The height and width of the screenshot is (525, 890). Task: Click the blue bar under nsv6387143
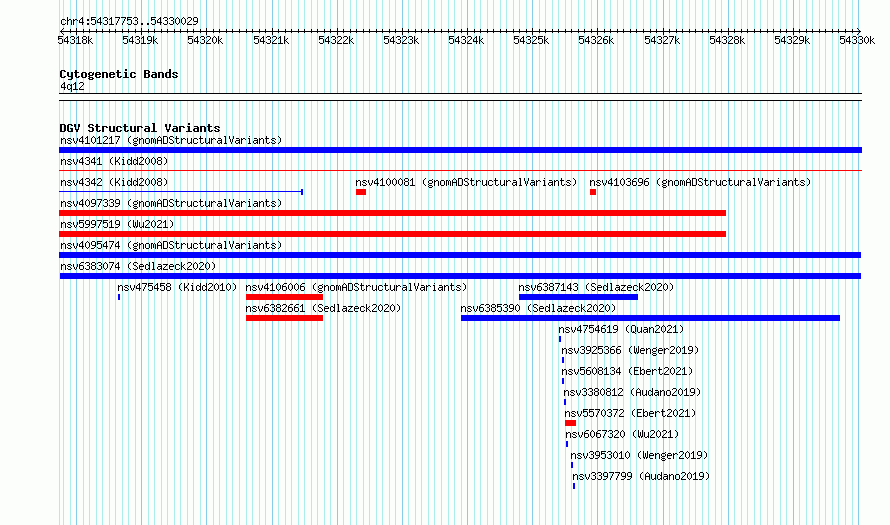pyautogui.click(x=578, y=297)
